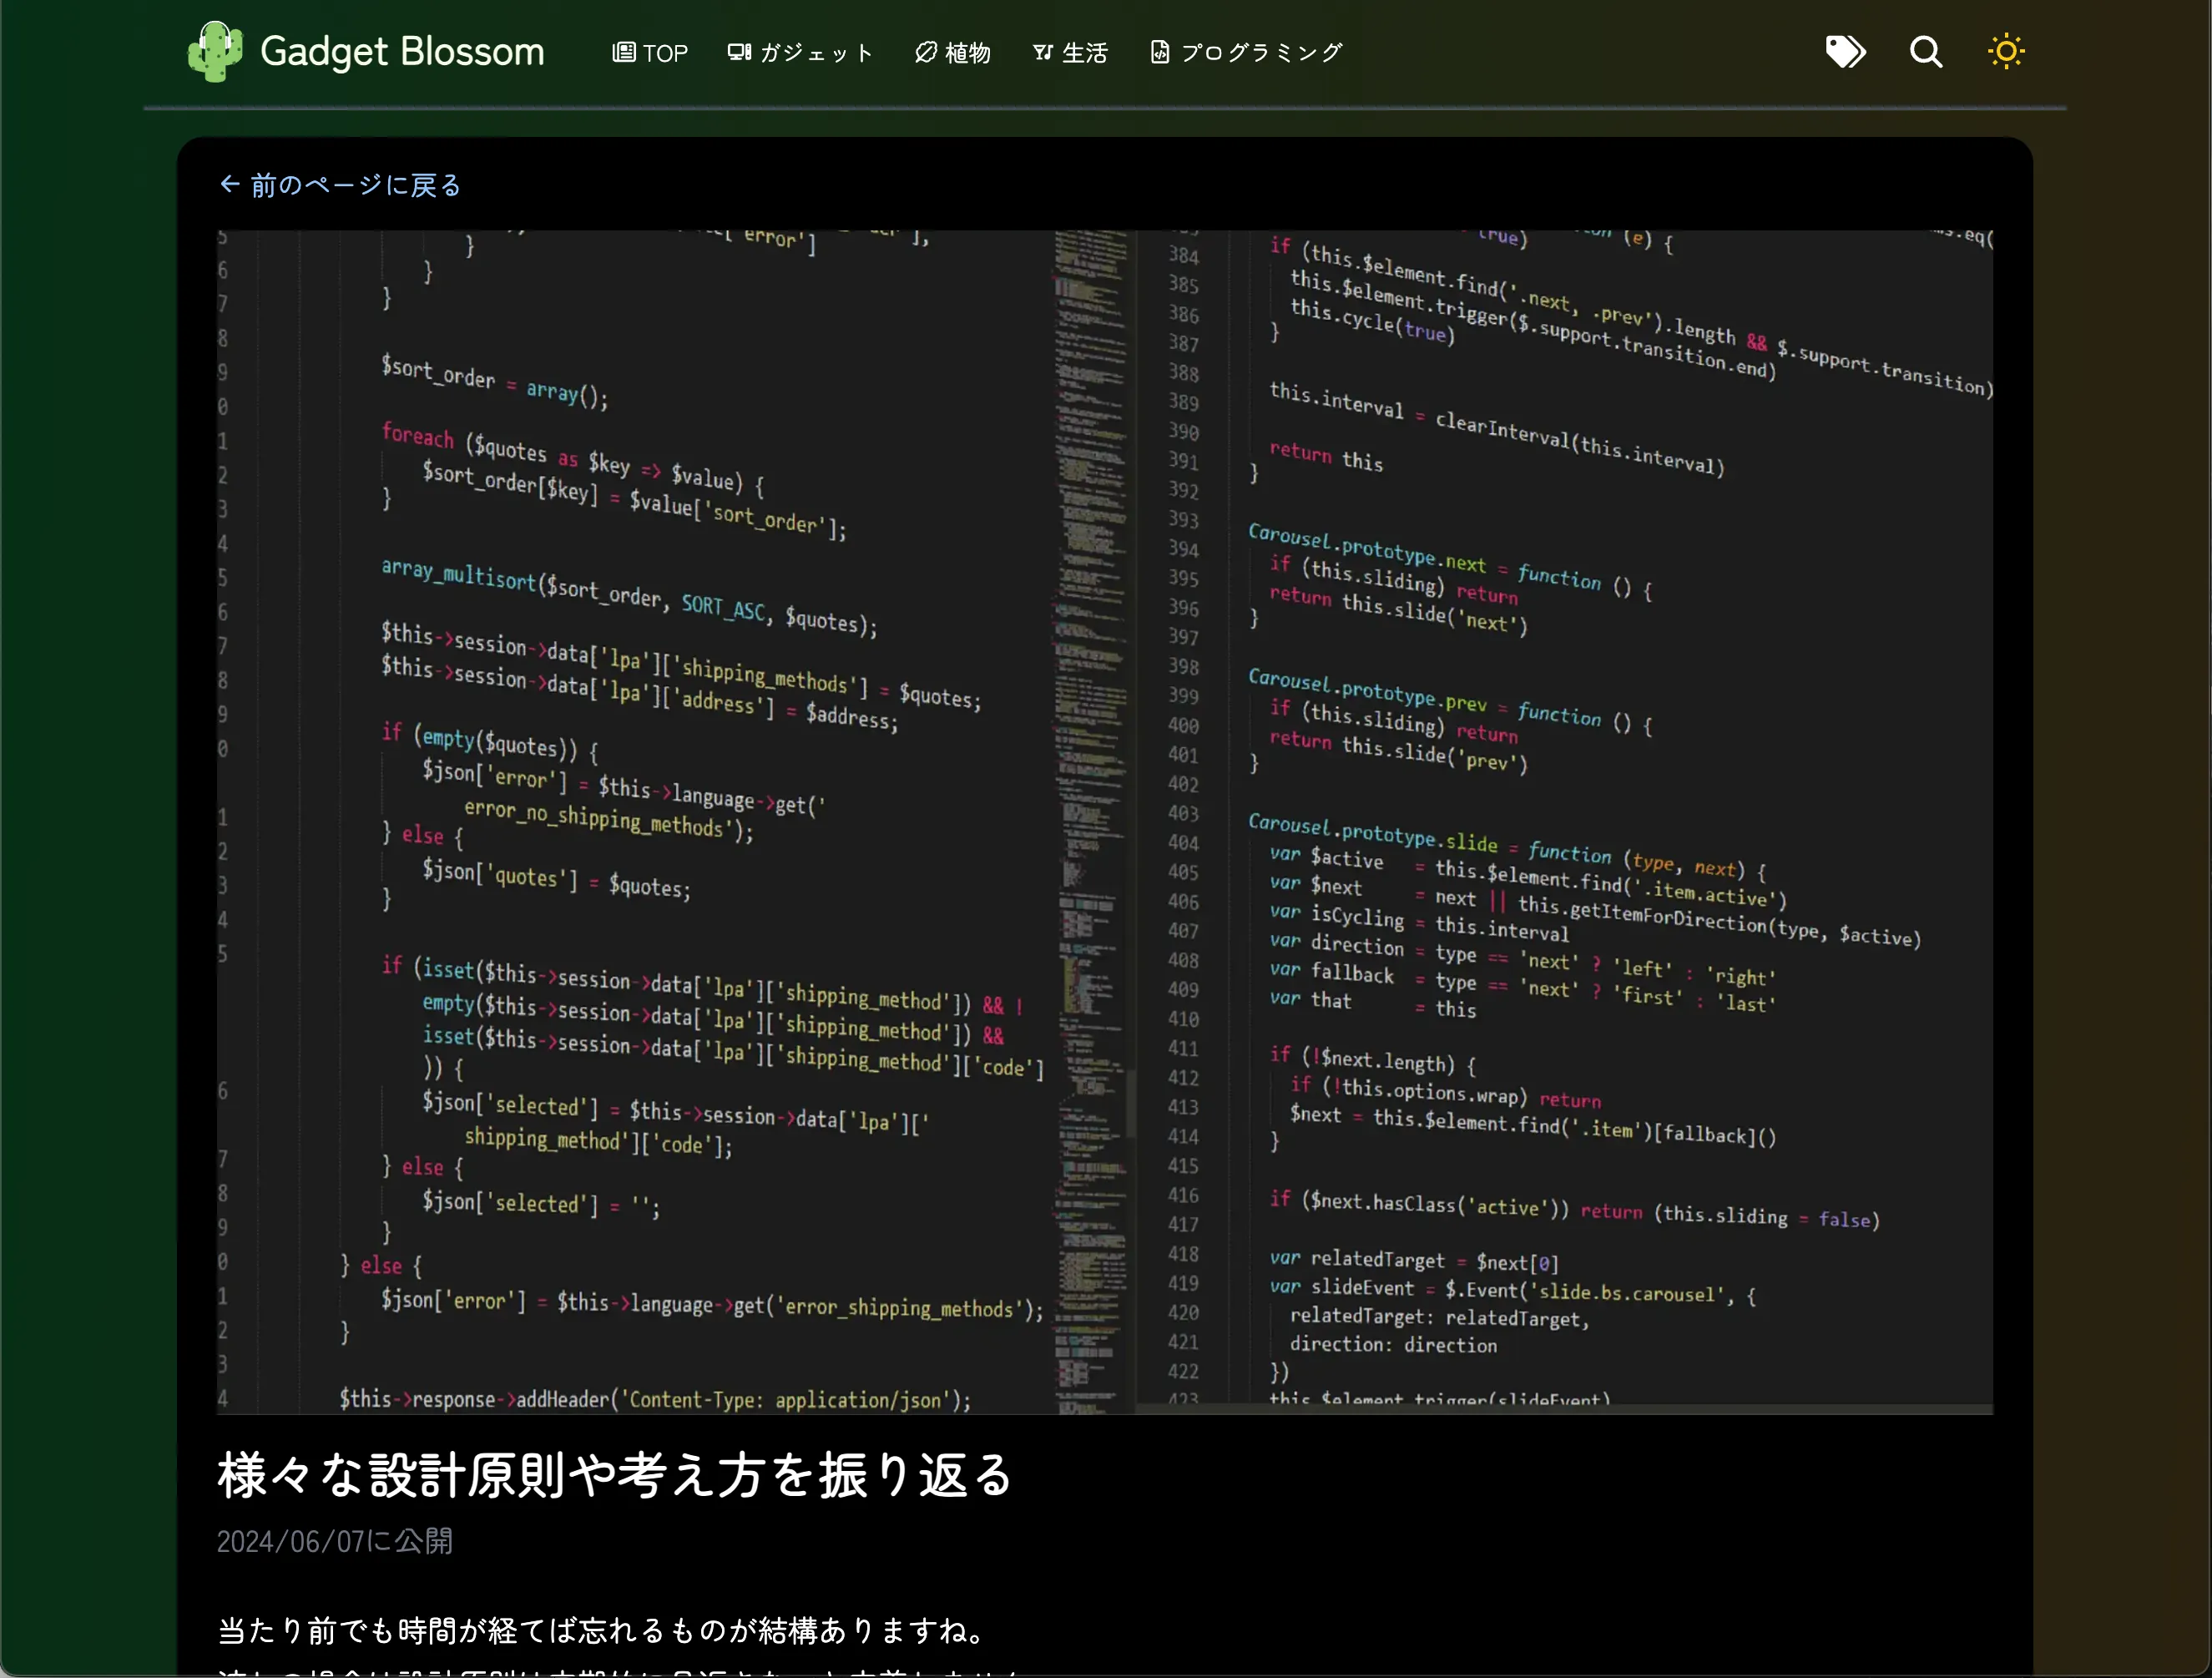Open search with the magnifier icon

click(x=1926, y=51)
